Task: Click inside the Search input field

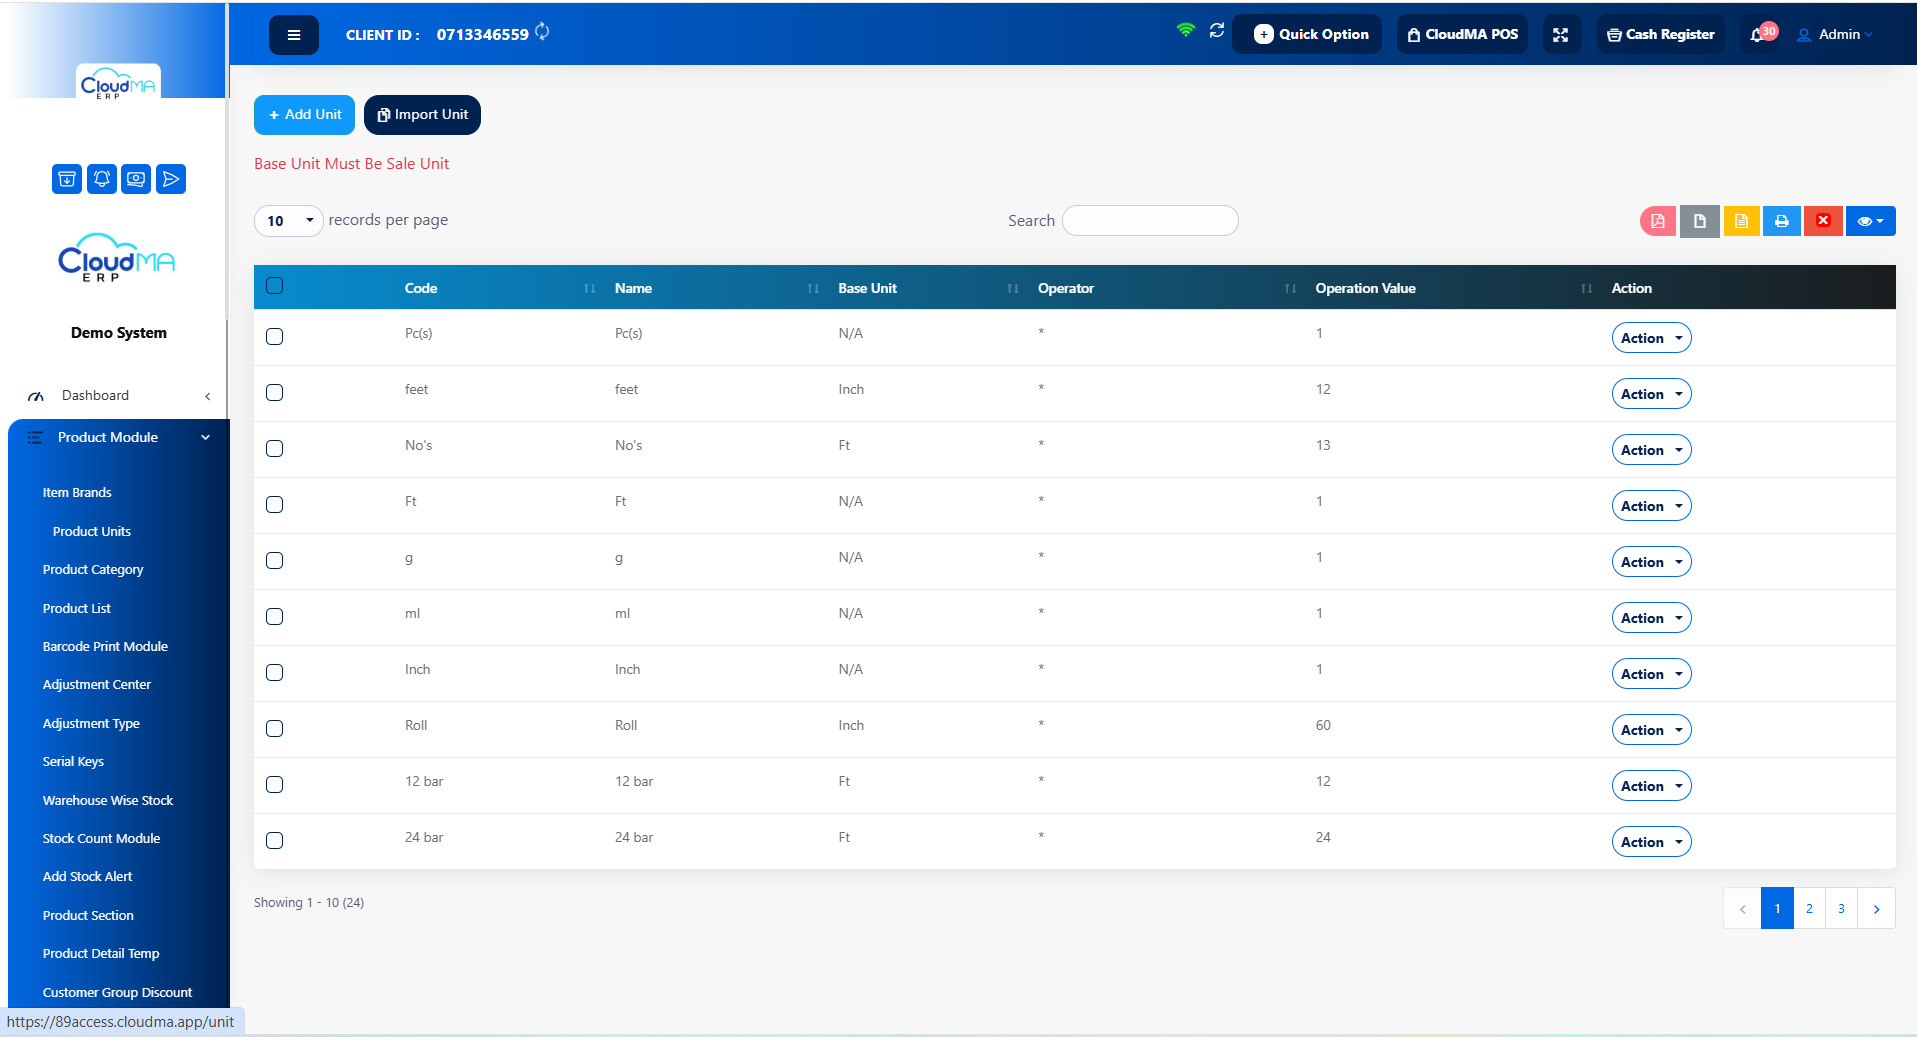Action: click(x=1150, y=221)
